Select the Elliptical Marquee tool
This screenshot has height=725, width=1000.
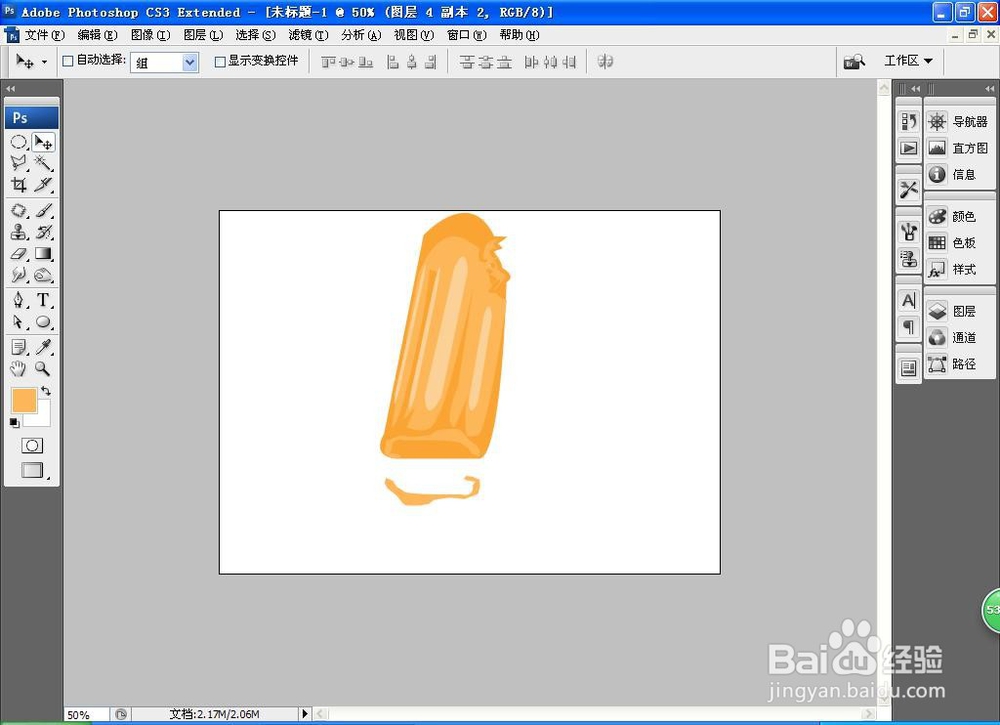[18, 142]
